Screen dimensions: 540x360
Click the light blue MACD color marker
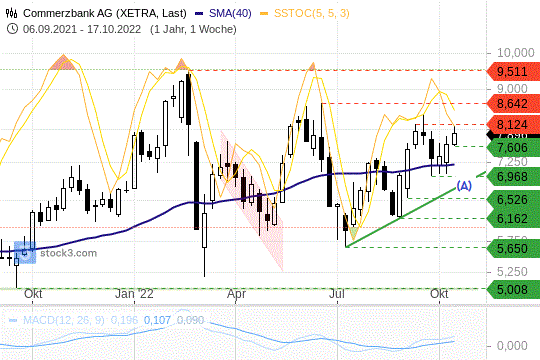tap(13, 320)
